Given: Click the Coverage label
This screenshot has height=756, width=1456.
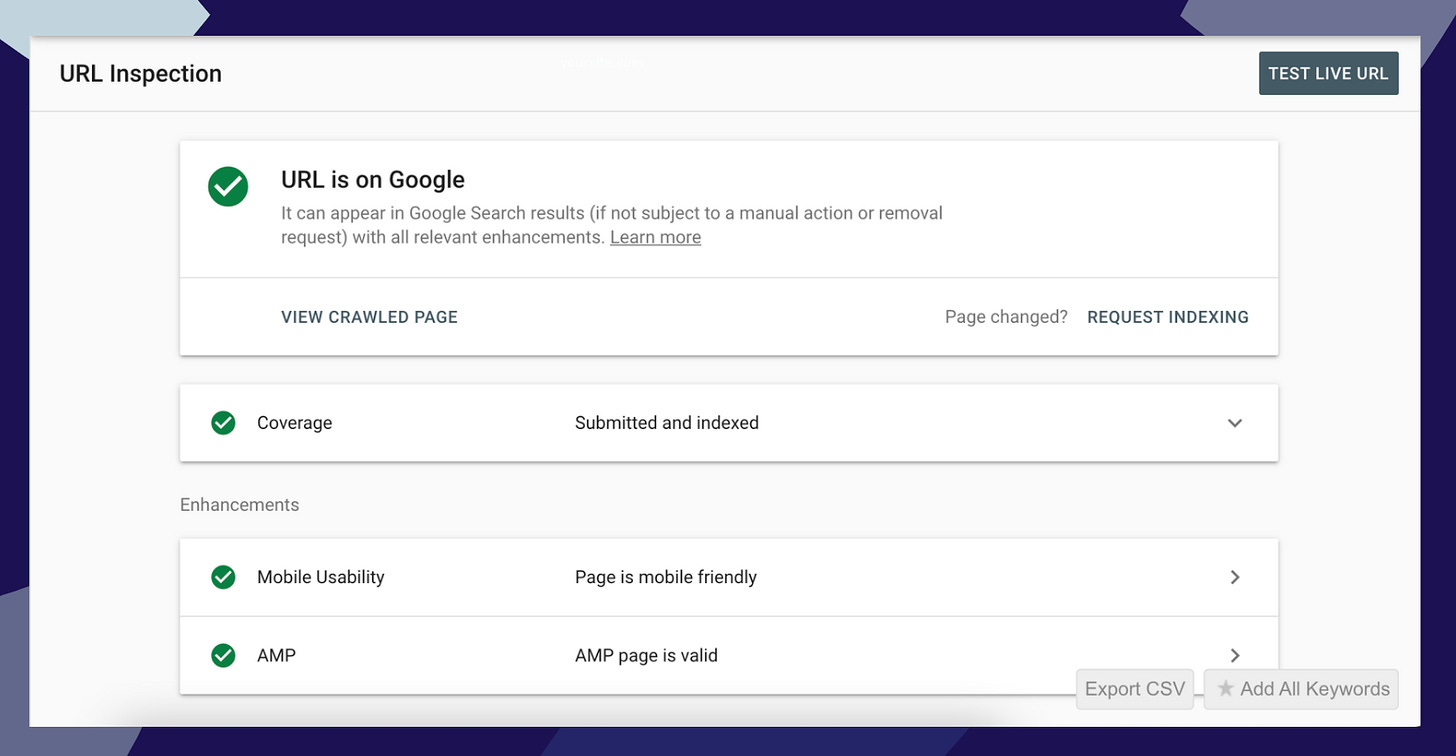Looking at the screenshot, I should [x=295, y=423].
